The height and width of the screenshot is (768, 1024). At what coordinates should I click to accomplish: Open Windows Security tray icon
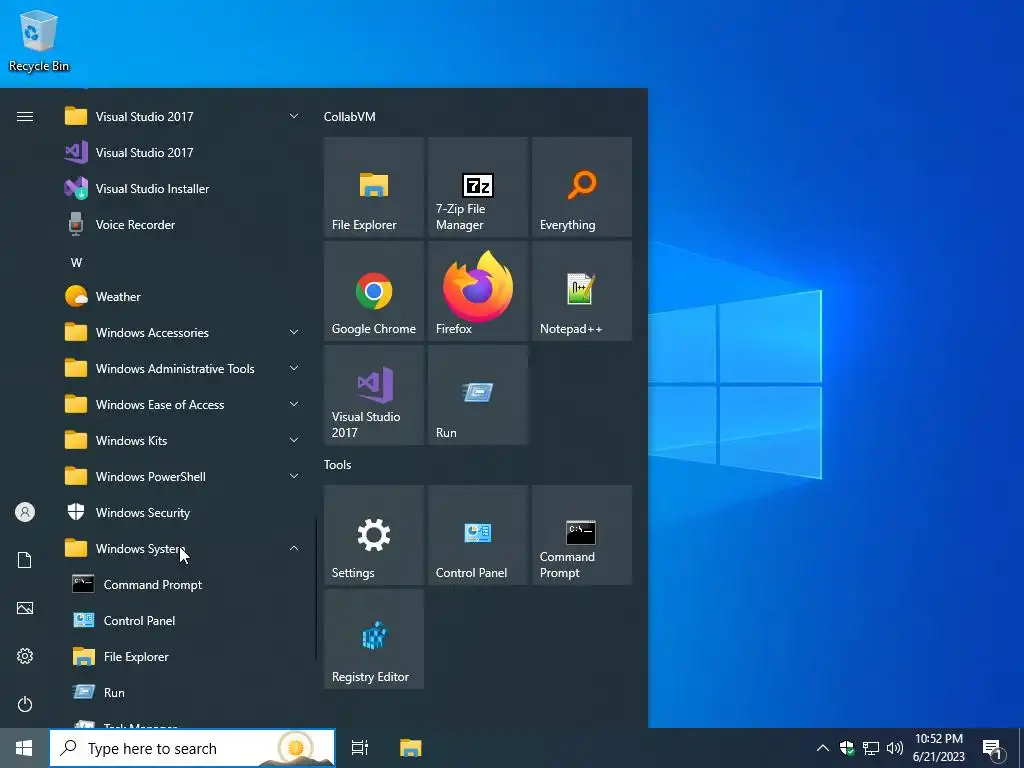[847, 748]
